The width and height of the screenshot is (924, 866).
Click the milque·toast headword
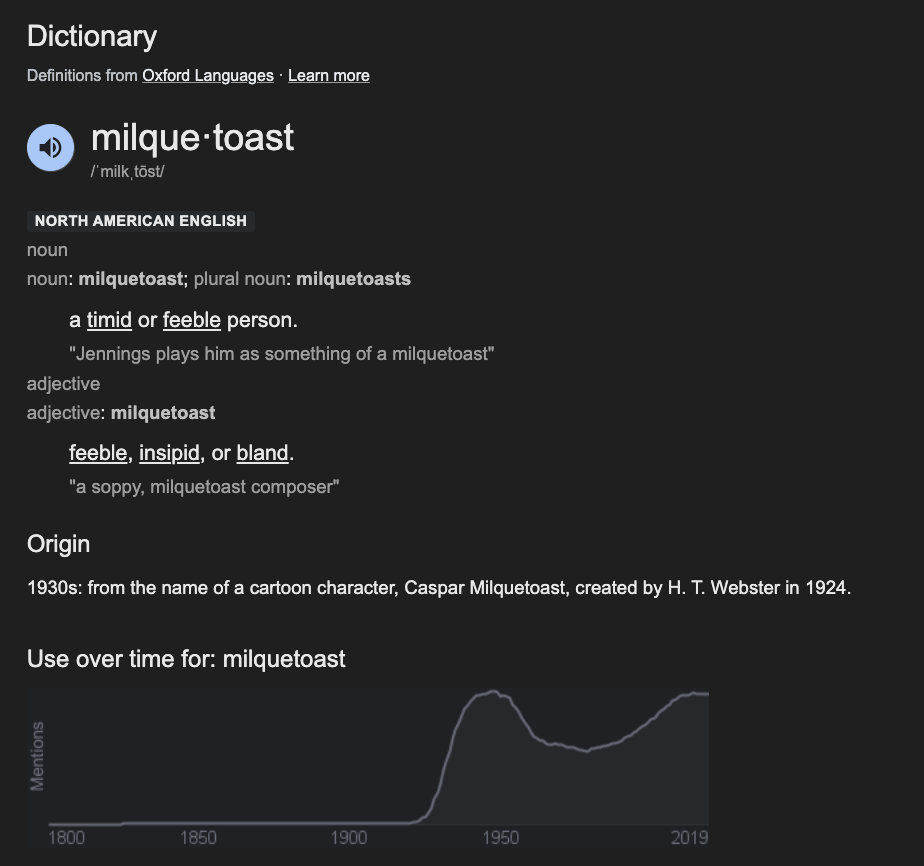point(192,138)
